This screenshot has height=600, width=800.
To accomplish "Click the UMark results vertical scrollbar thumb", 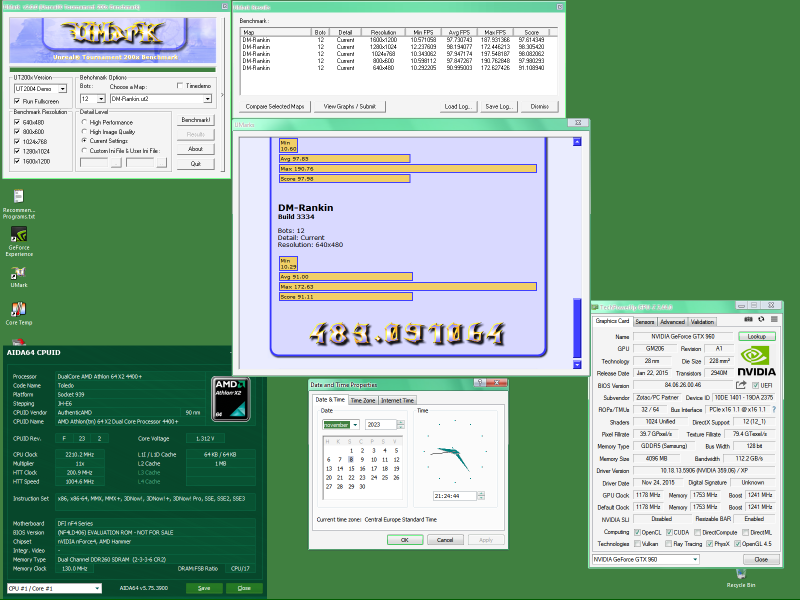I will point(577,328).
